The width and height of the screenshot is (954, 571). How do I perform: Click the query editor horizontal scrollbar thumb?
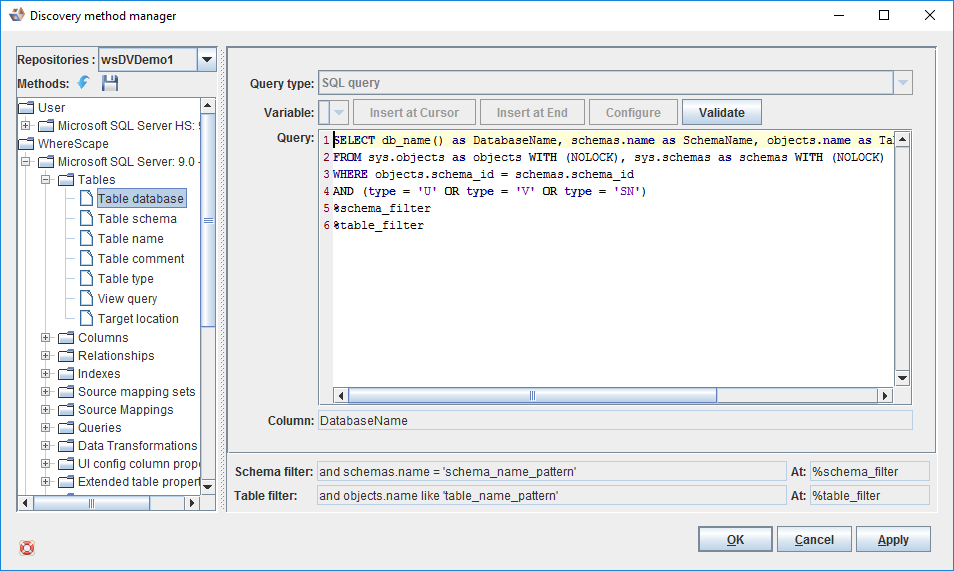(531, 396)
